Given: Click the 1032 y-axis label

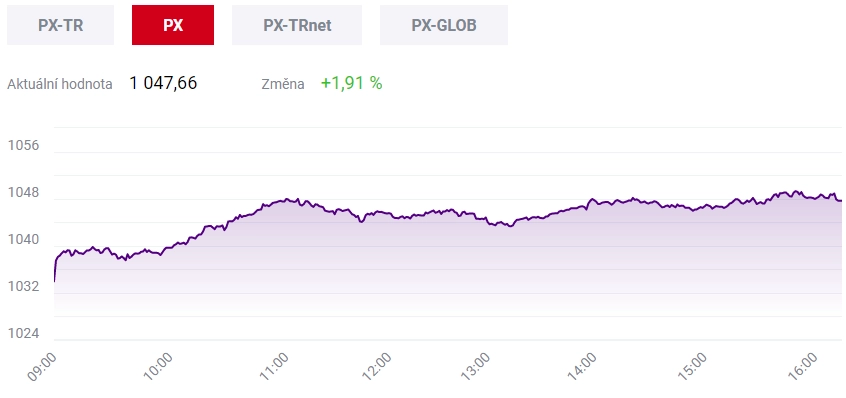Looking at the screenshot, I should point(24,286).
